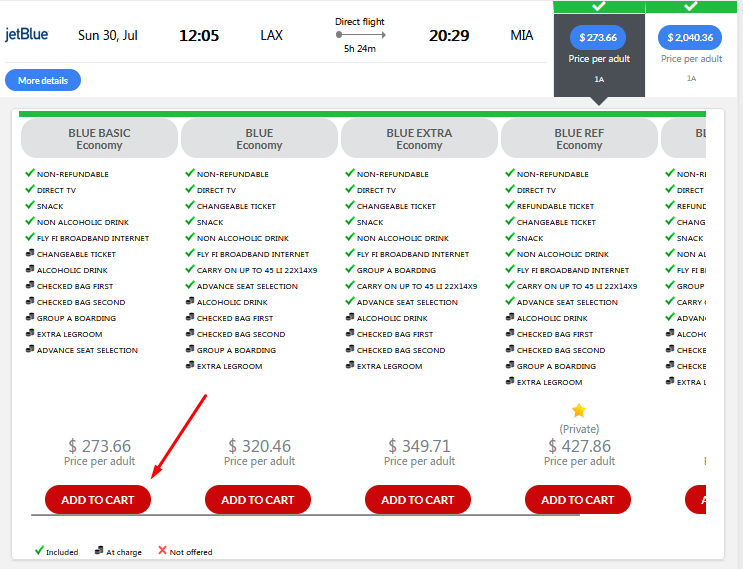Click the $ 273.66 Blue Basic price text

[x=100, y=446]
